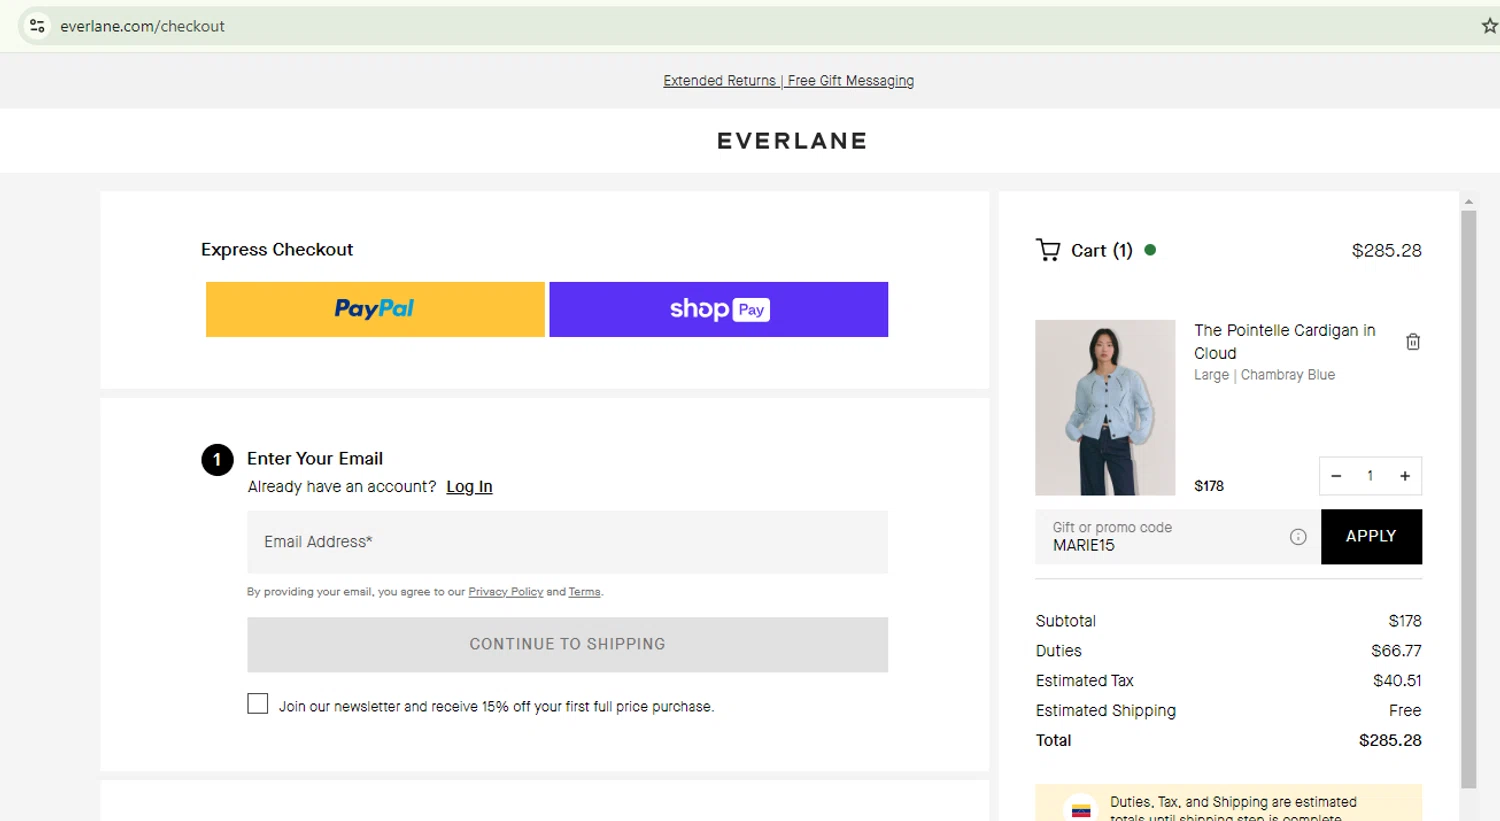Click the cart total $285.28 at top
The height and width of the screenshot is (821, 1500).
coord(1386,251)
